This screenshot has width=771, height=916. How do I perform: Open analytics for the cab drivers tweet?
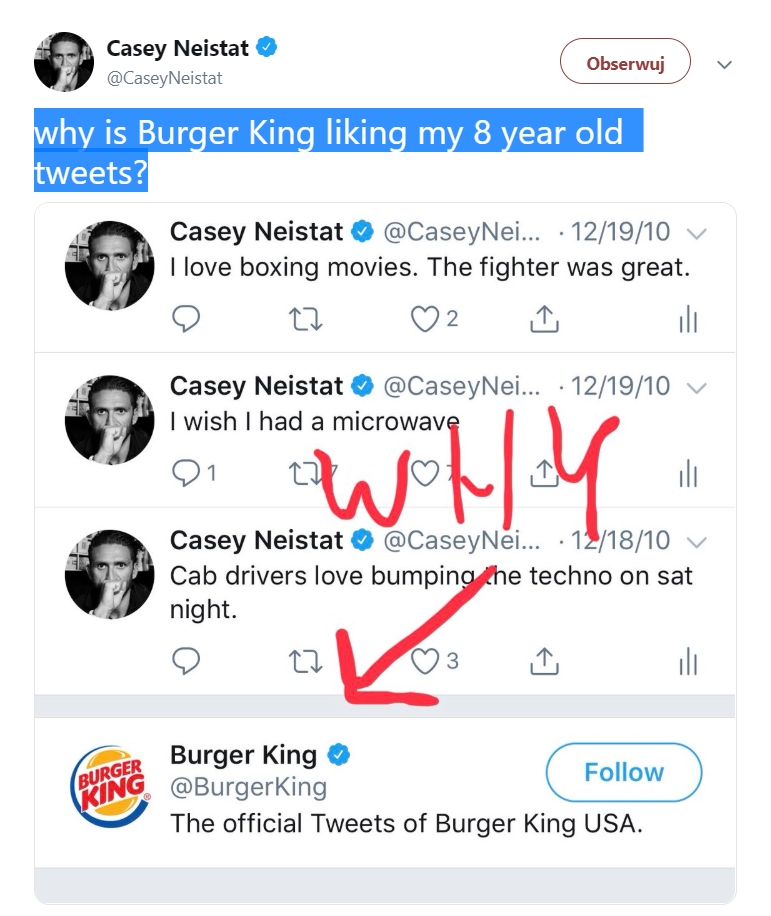[x=688, y=661]
